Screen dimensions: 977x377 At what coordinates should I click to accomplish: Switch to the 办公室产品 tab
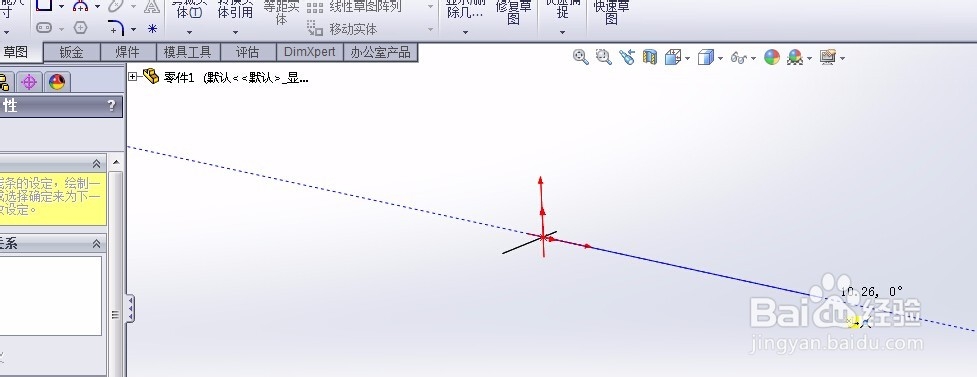381,52
